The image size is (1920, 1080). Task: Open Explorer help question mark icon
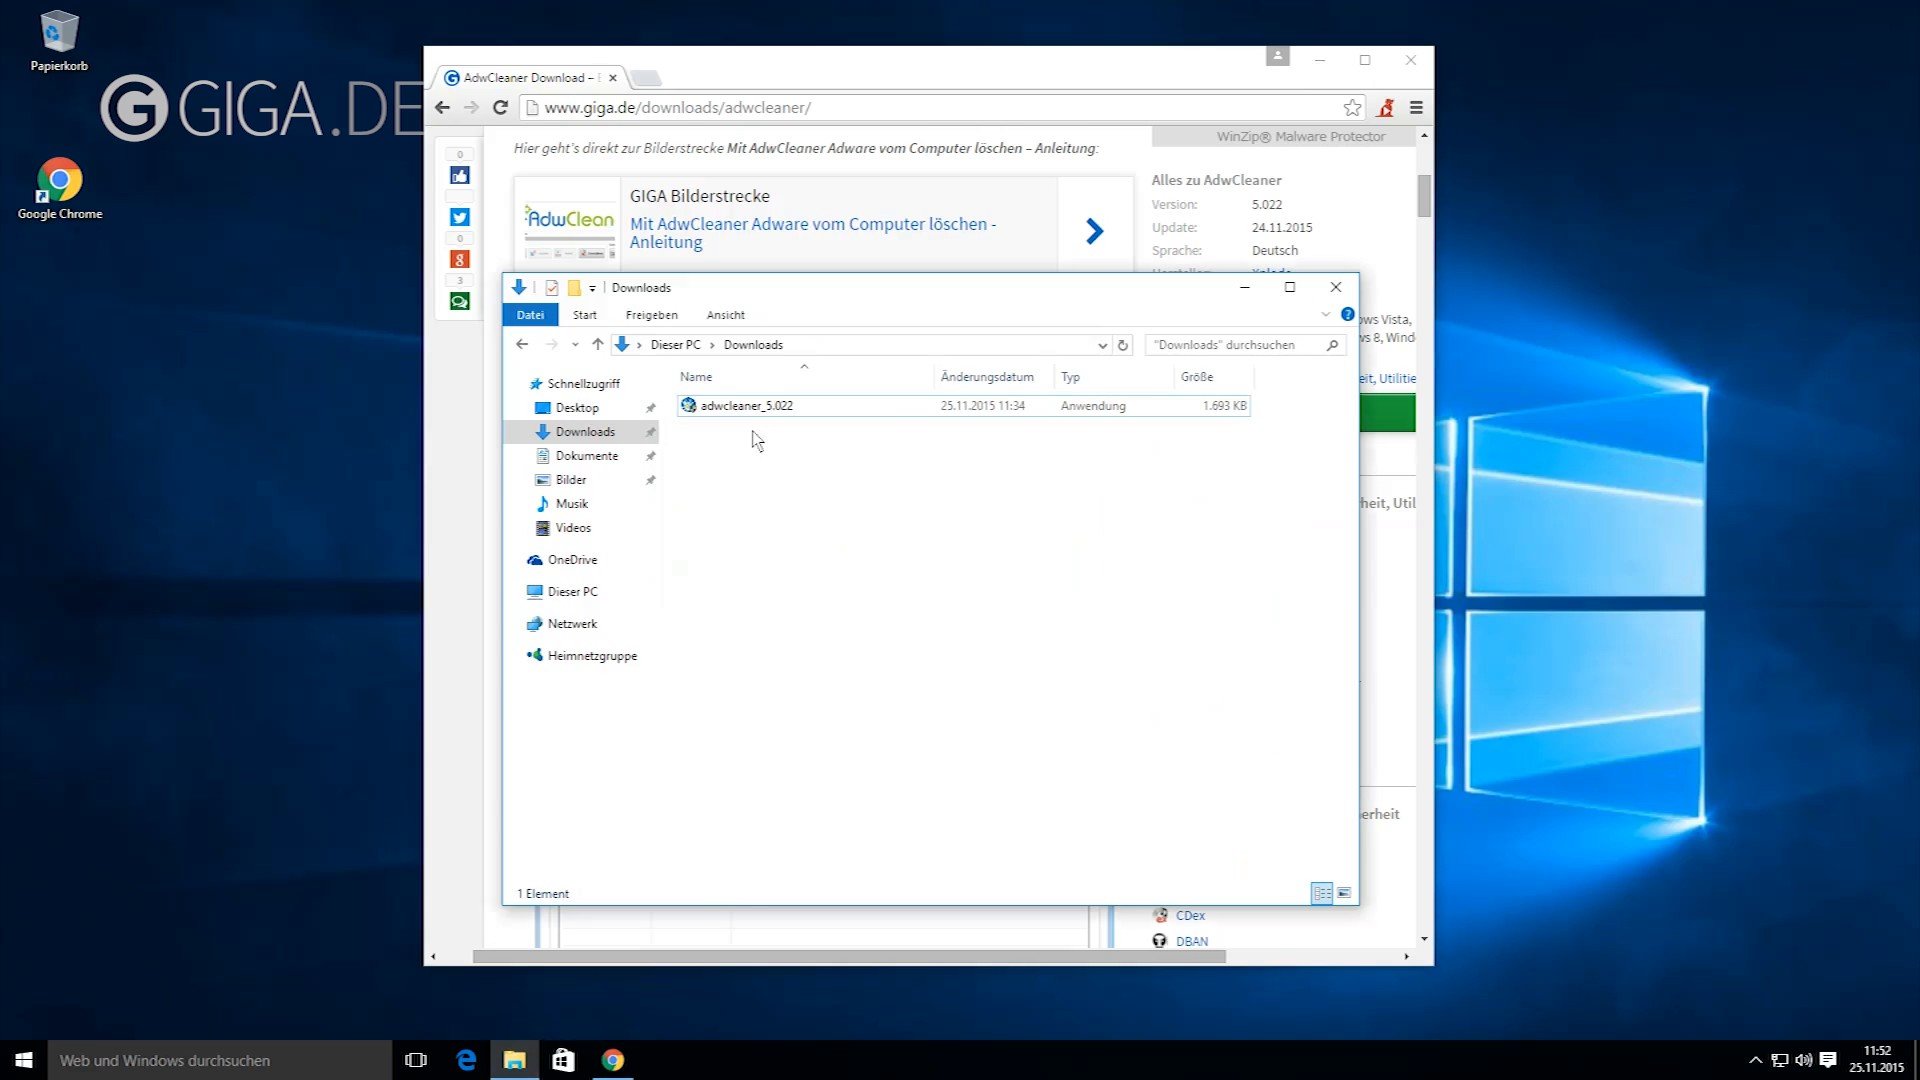tap(1348, 315)
